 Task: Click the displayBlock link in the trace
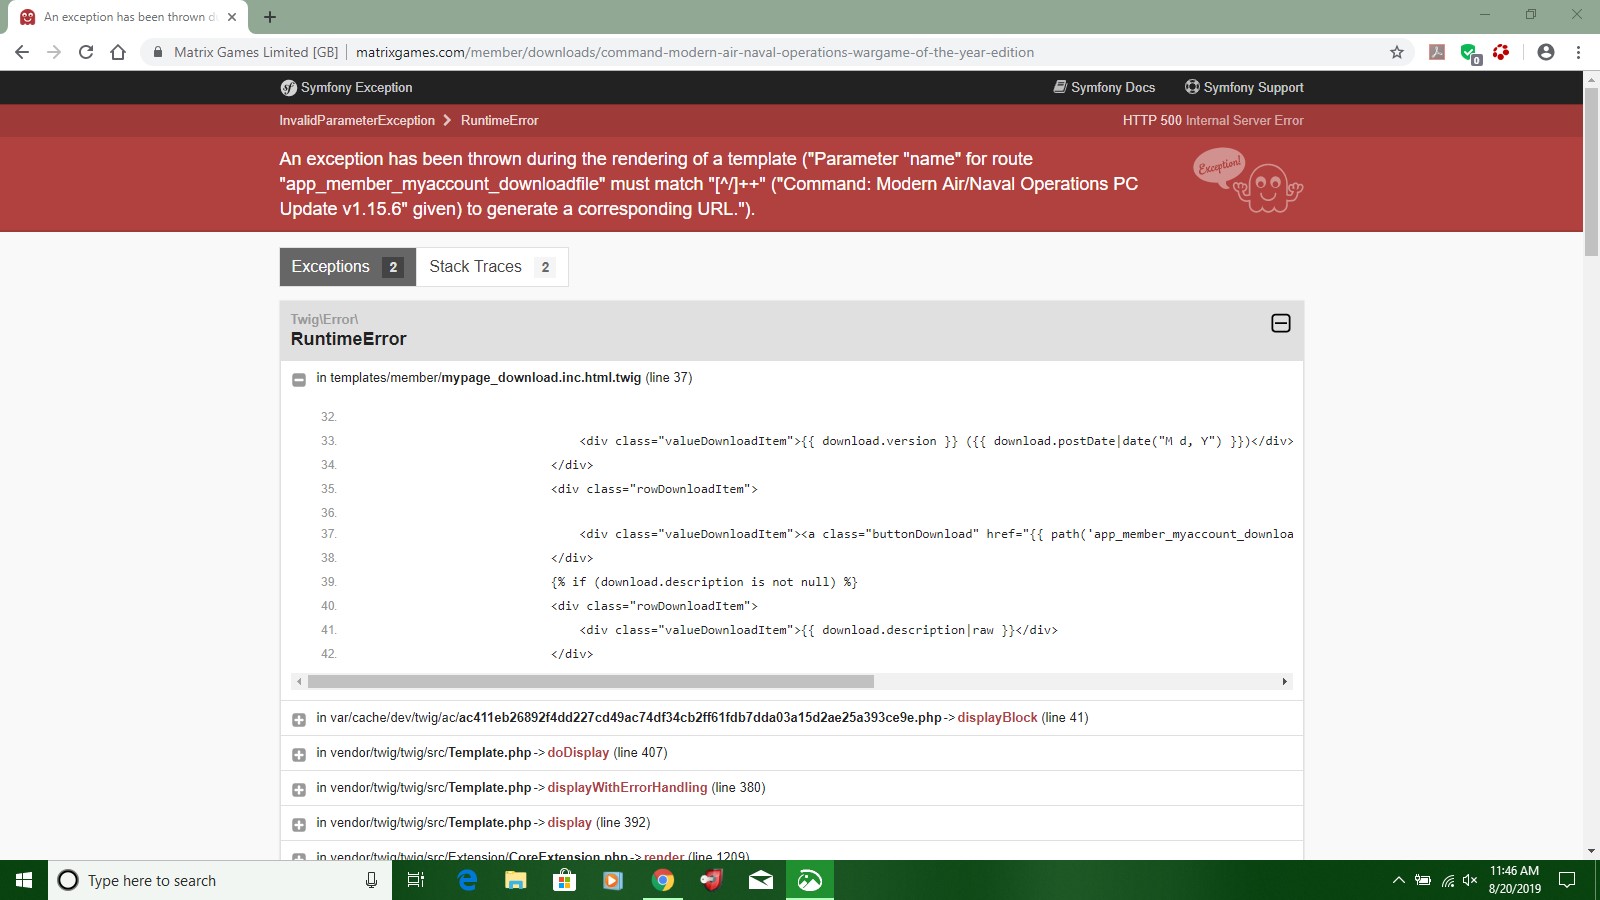click(997, 717)
